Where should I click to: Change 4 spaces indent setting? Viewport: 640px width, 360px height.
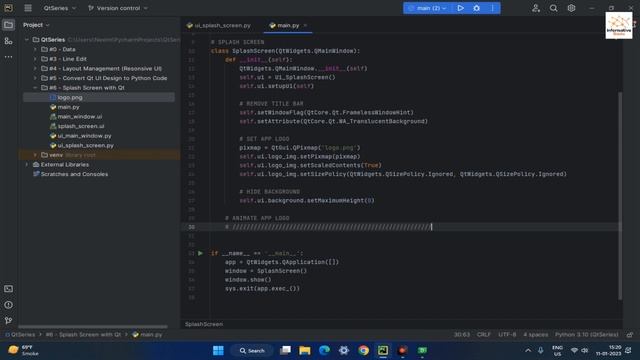(x=536, y=335)
